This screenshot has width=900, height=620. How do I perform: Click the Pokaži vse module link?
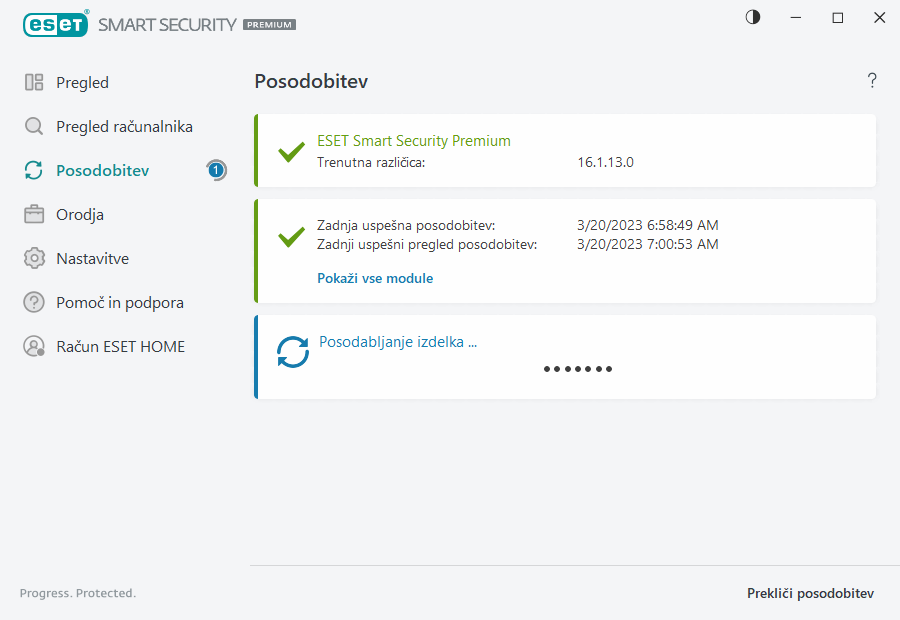coord(375,278)
